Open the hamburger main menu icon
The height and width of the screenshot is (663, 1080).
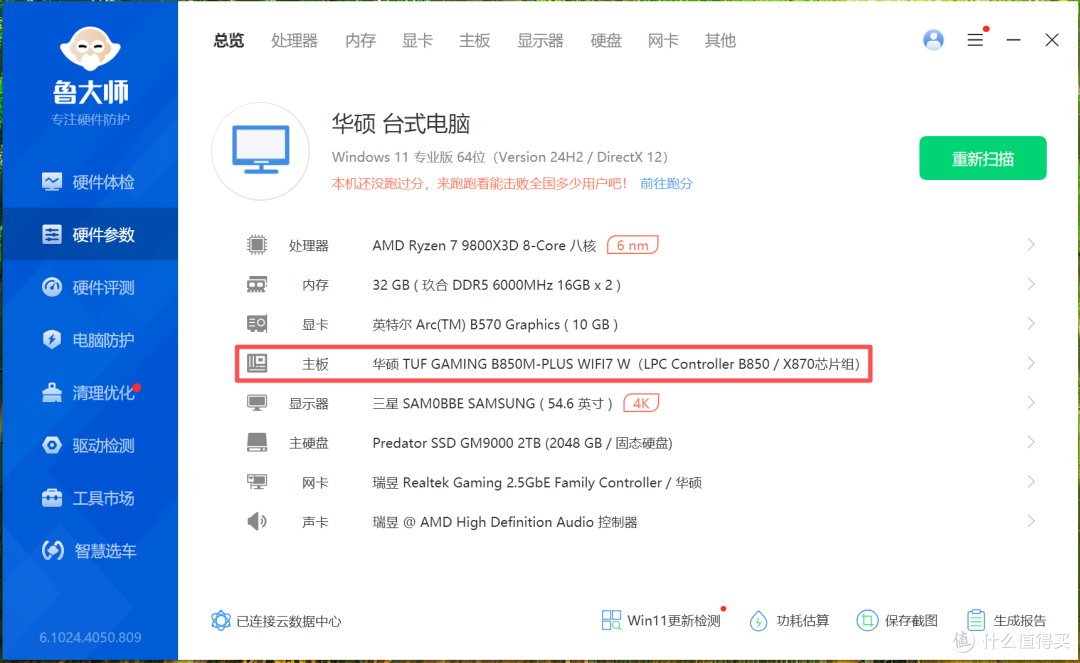(975, 40)
